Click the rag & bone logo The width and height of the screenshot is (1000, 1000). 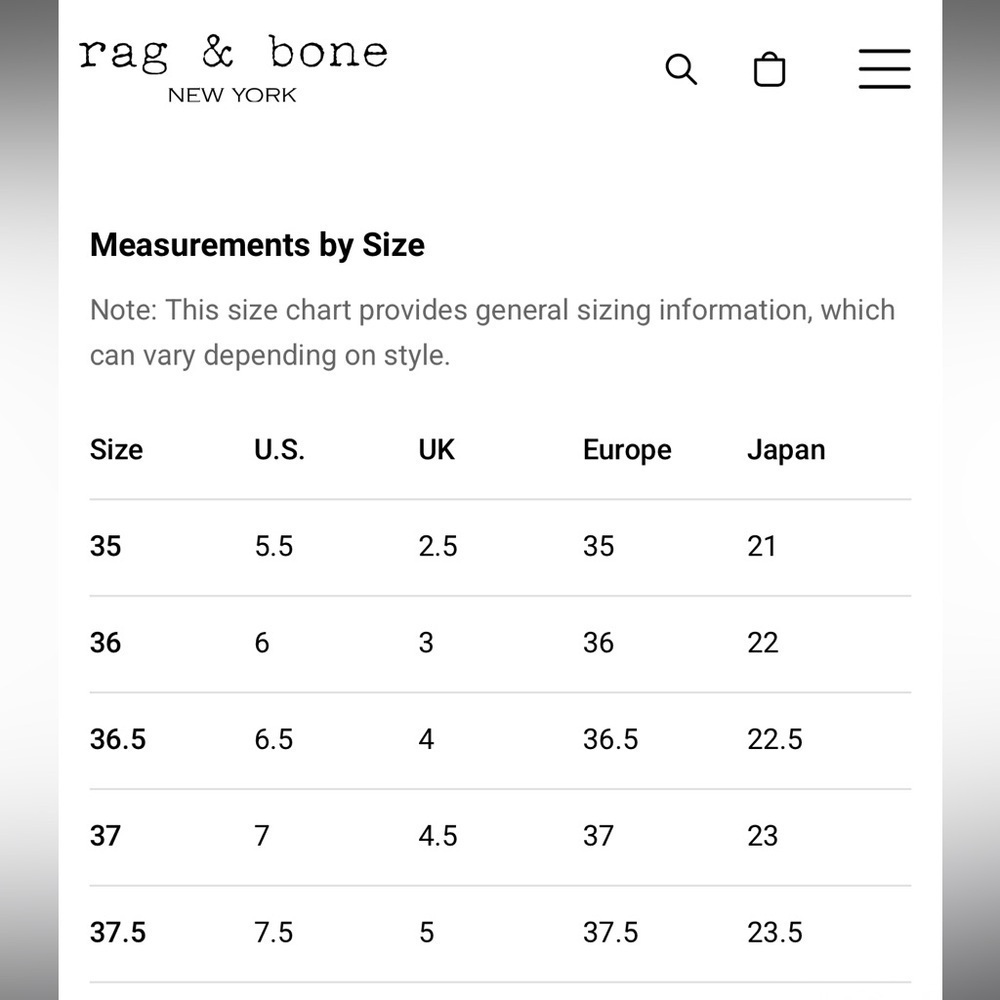[x=233, y=54]
